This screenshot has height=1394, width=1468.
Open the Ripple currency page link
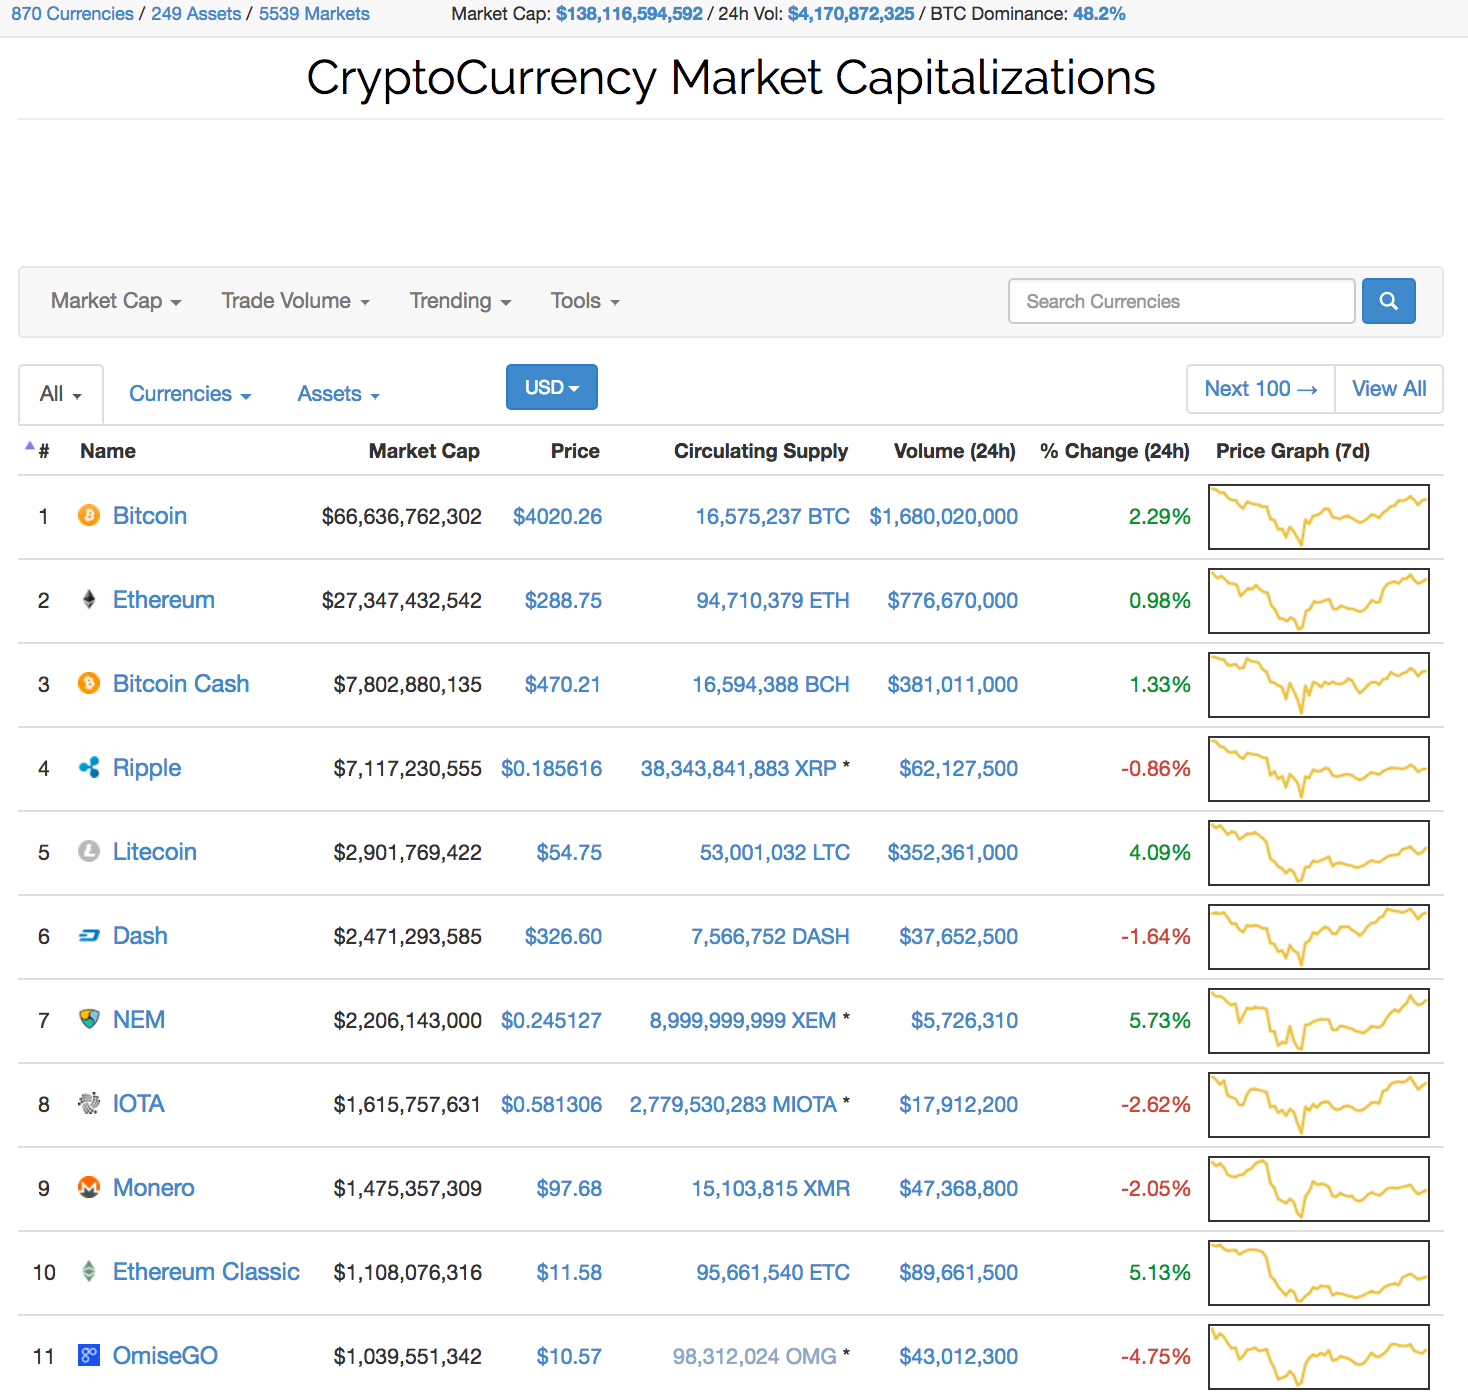click(x=147, y=768)
